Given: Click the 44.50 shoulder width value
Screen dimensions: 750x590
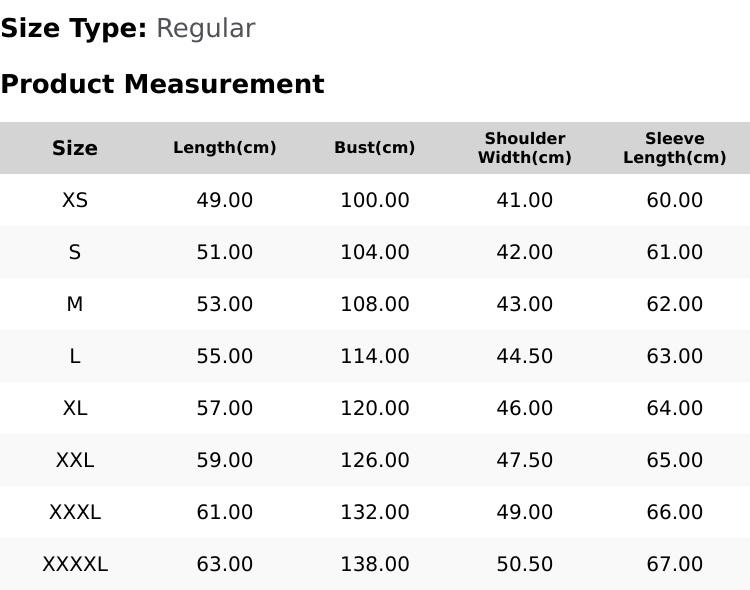Looking at the screenshot, I should (x=525, y=356).
